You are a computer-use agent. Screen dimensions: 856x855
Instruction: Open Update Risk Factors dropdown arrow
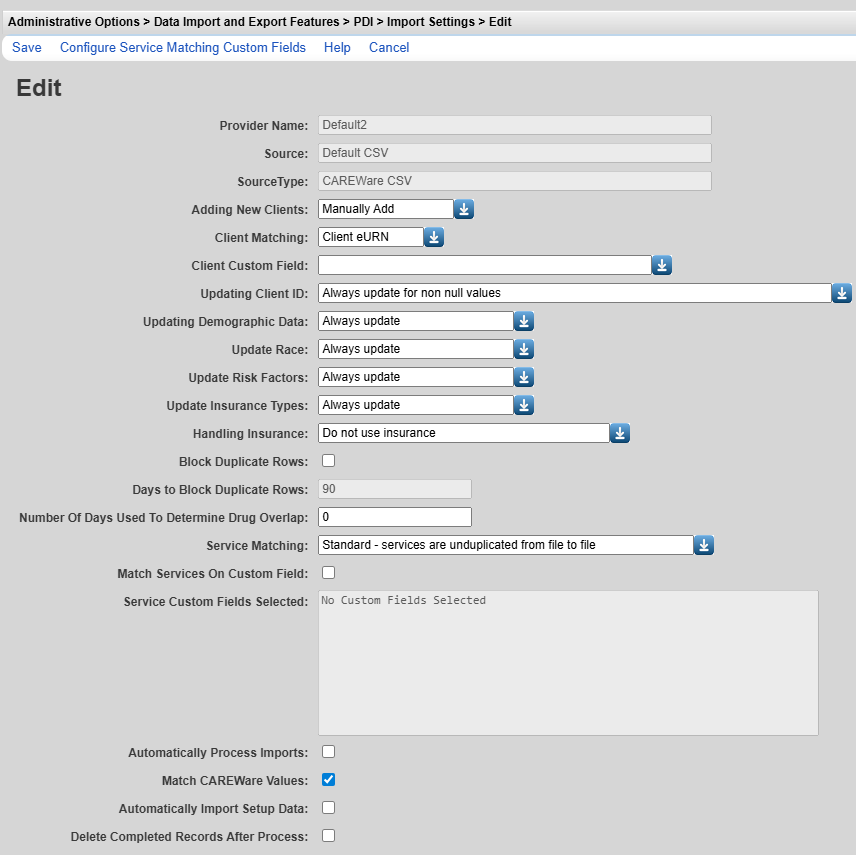[524, 377]
